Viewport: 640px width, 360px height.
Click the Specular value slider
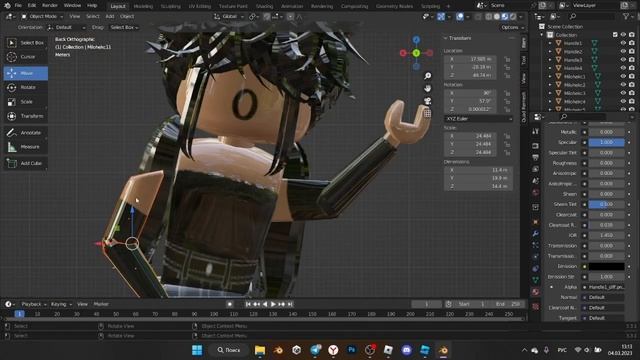pyautogui.click(x=607, y=142)
